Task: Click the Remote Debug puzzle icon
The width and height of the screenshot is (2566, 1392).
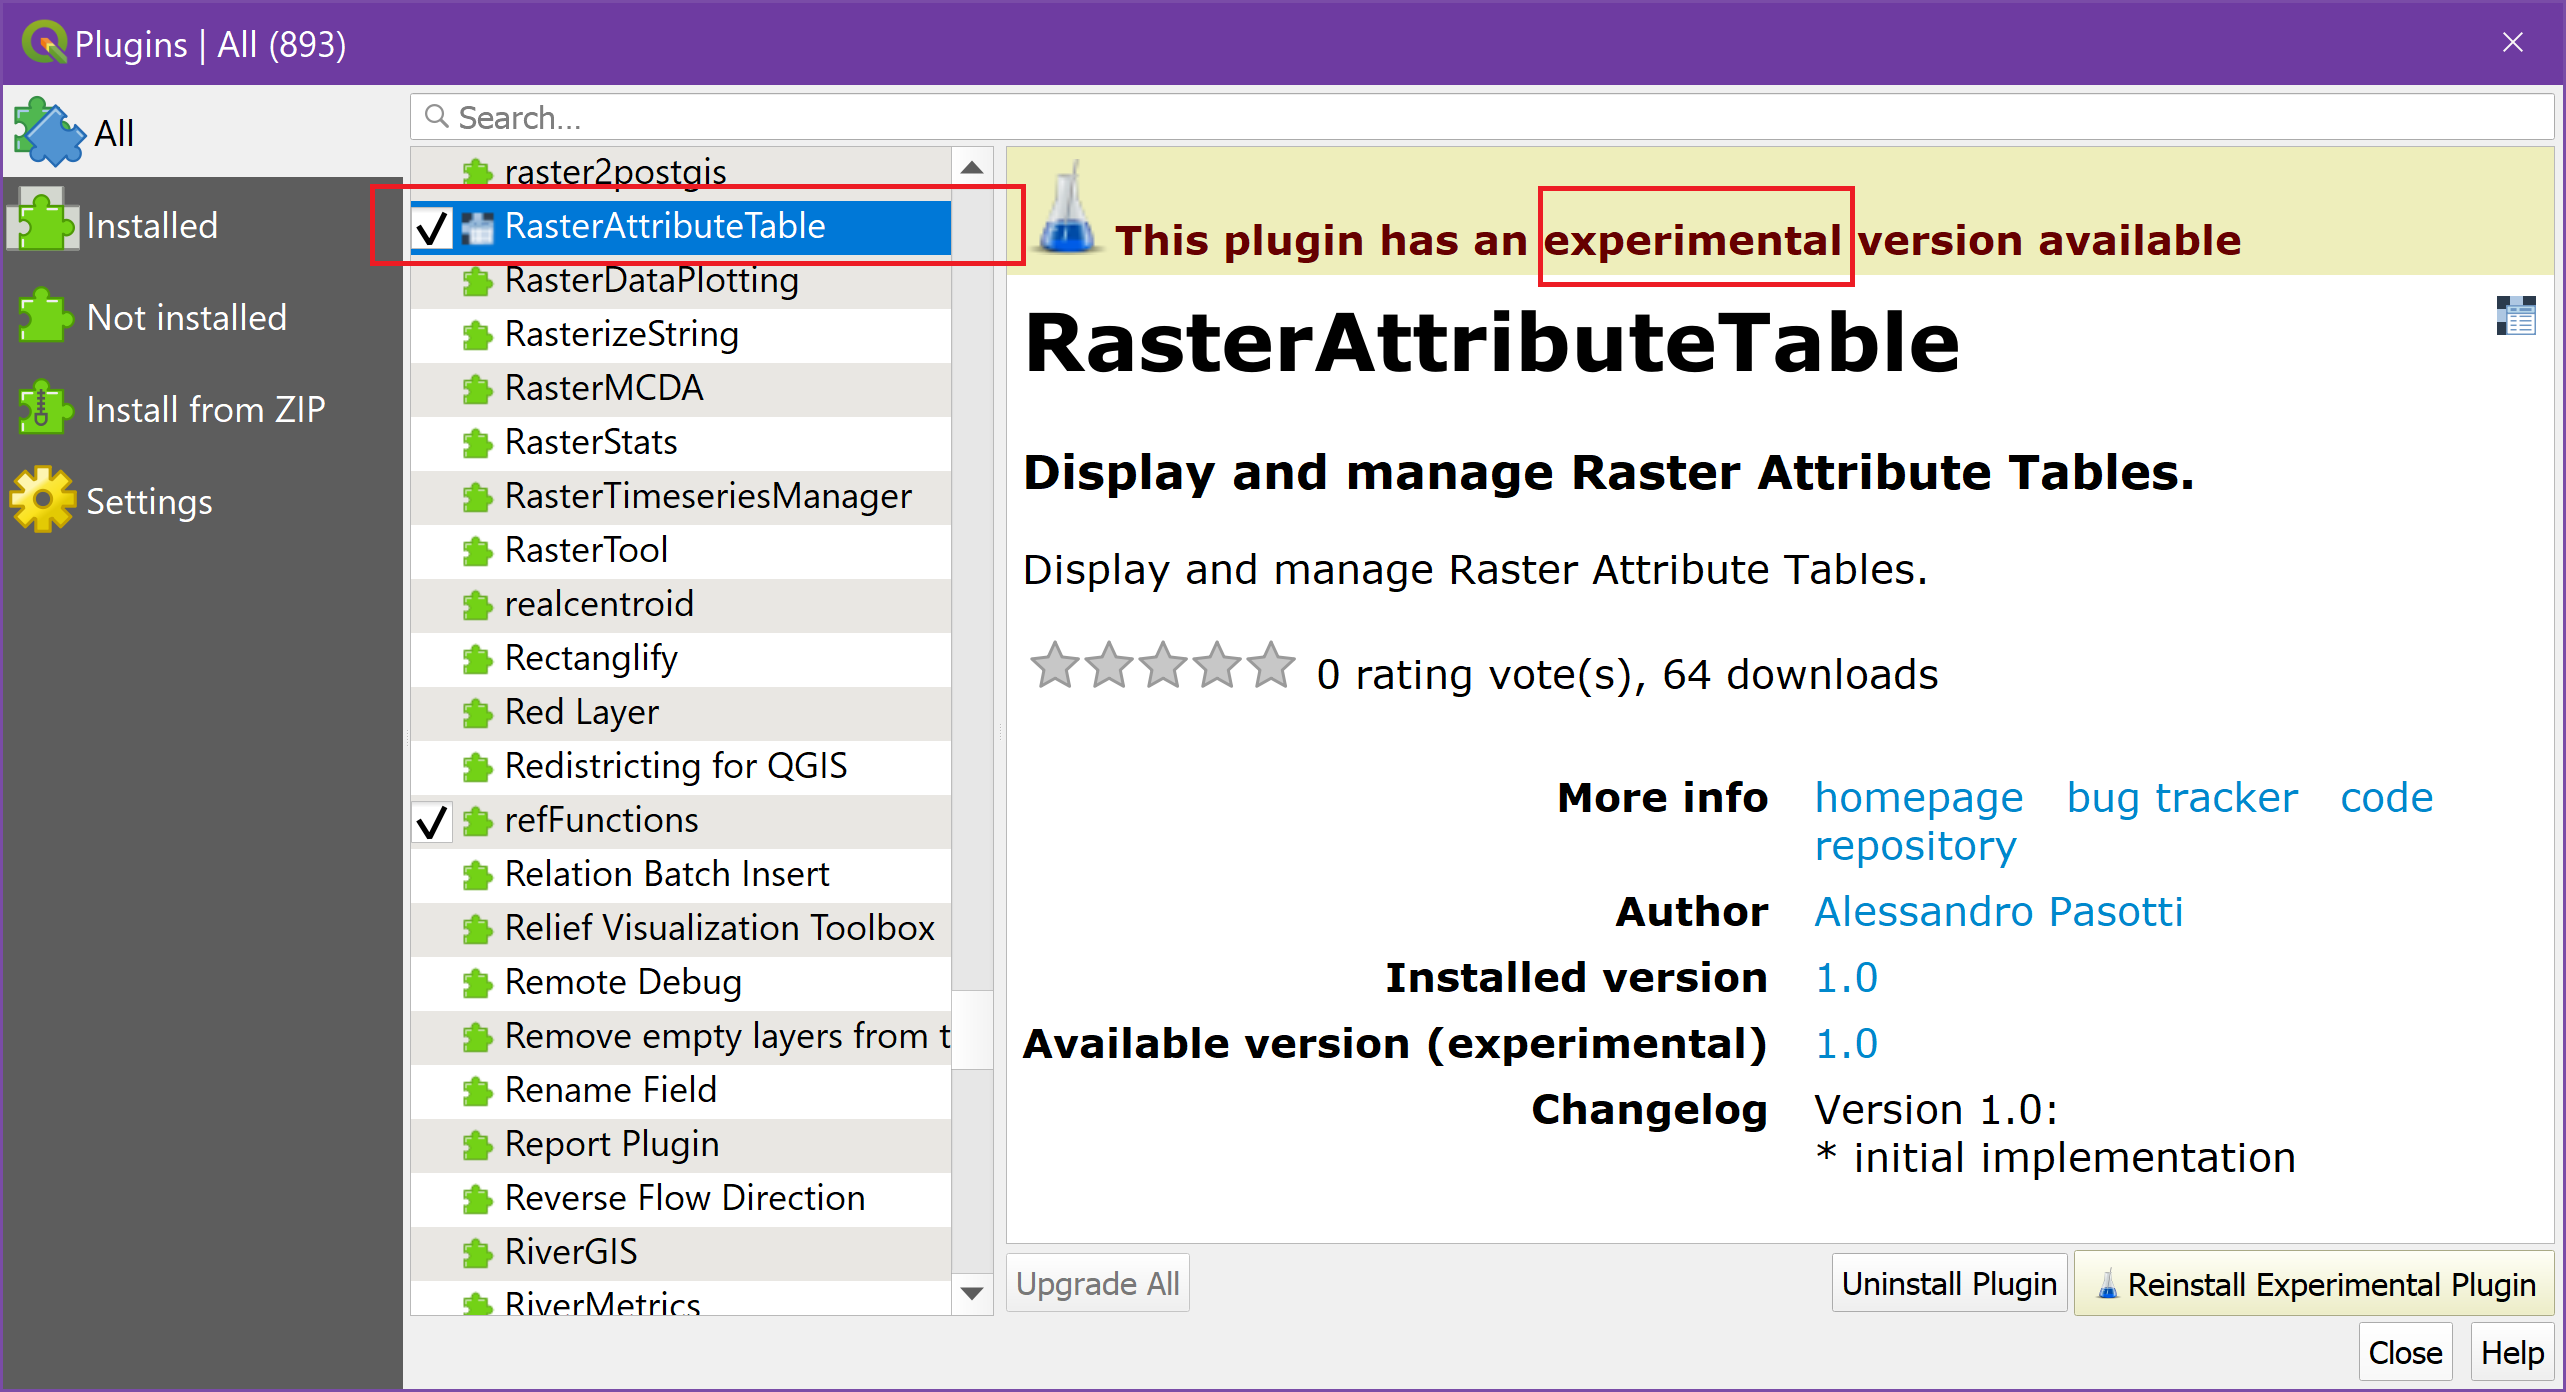Action: coord(478,983)
